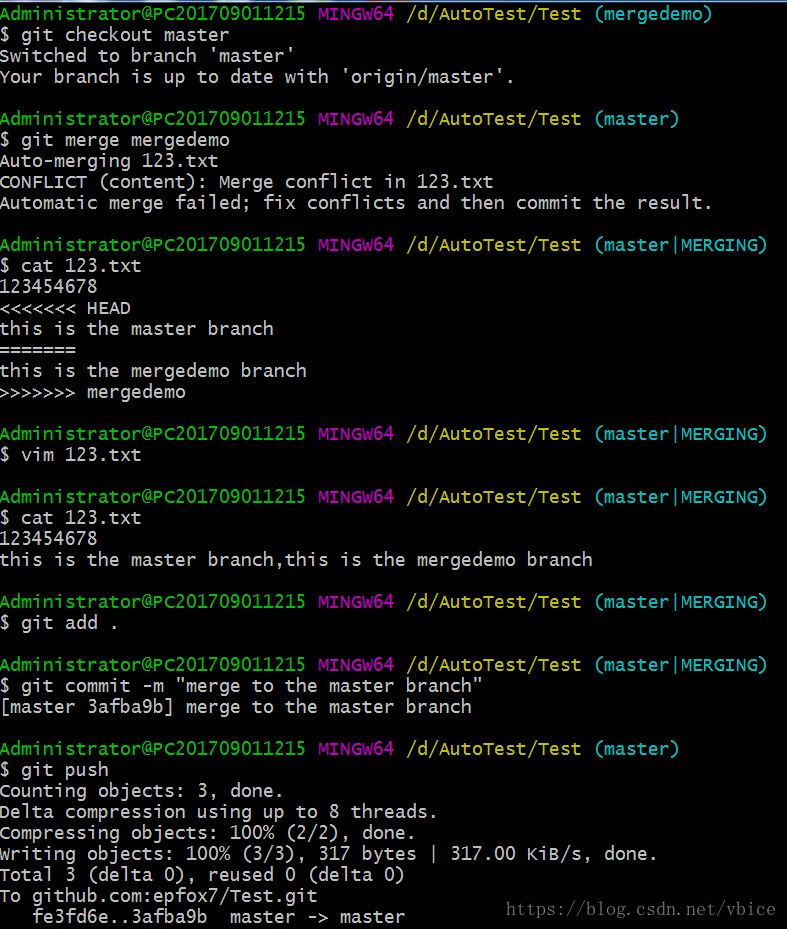Click the standalone line 'this is the mergedemo branch'
Screen dimensions: 787x929
click(153, 371)
